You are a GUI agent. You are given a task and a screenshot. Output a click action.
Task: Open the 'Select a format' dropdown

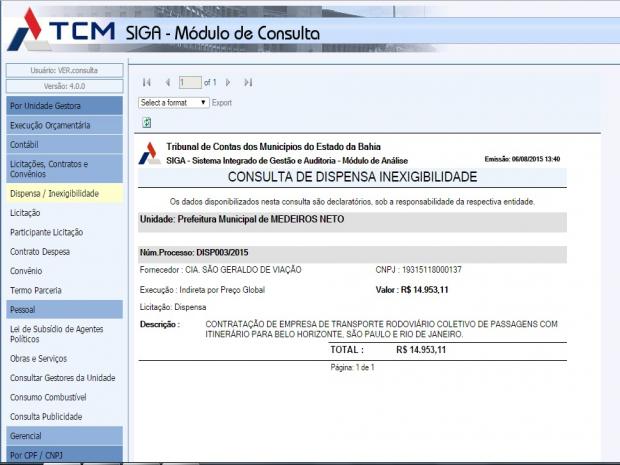pos(173,102)
